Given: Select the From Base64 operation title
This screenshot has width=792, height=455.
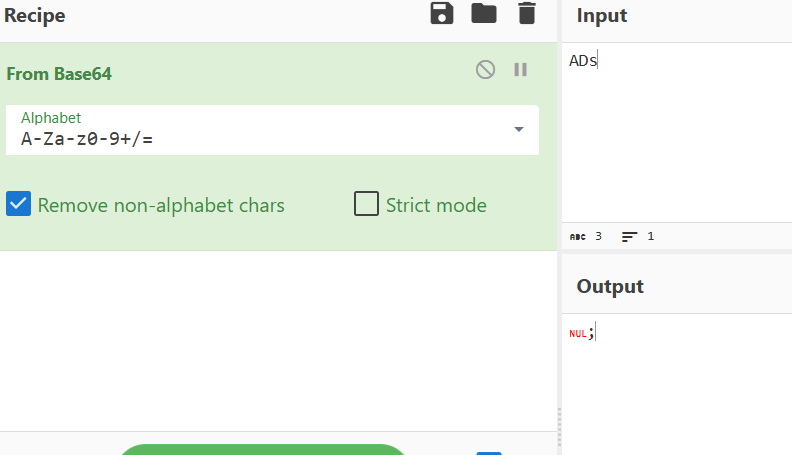Looking at the screenshot, I should (x=60, y=74).
